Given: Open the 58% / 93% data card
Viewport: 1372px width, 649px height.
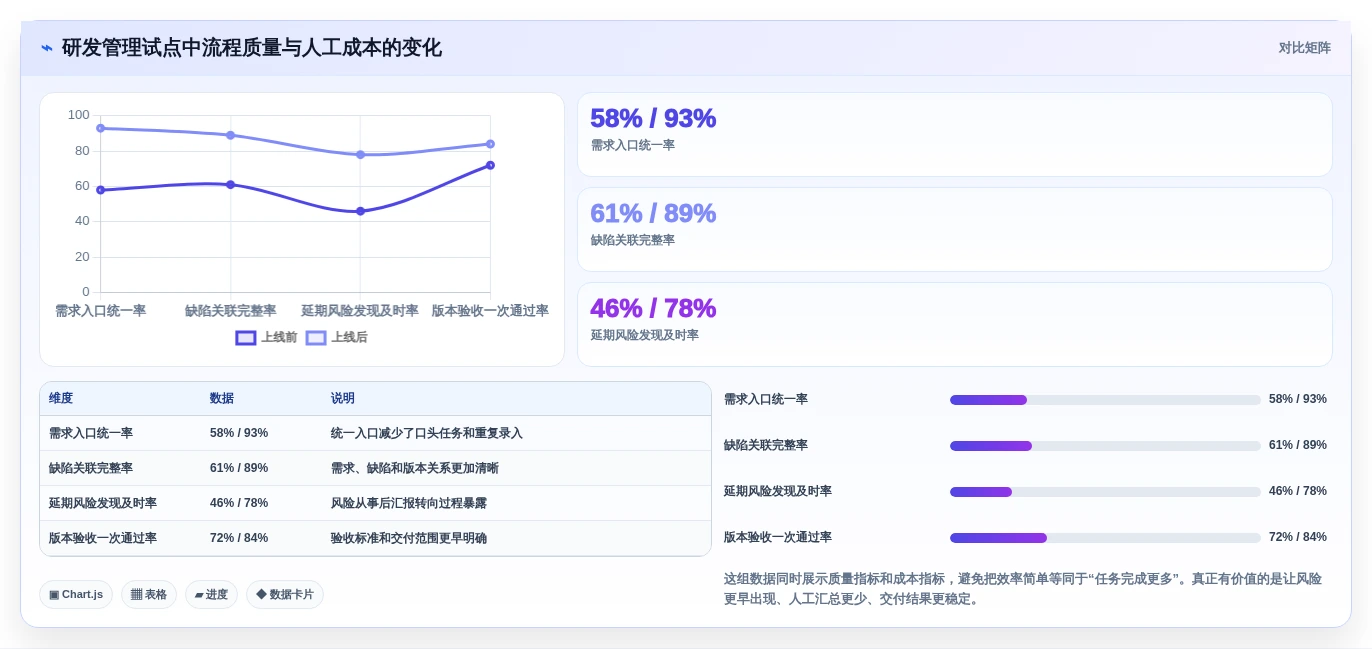Looking at the screenshot, I should click(x=955, y=135).
